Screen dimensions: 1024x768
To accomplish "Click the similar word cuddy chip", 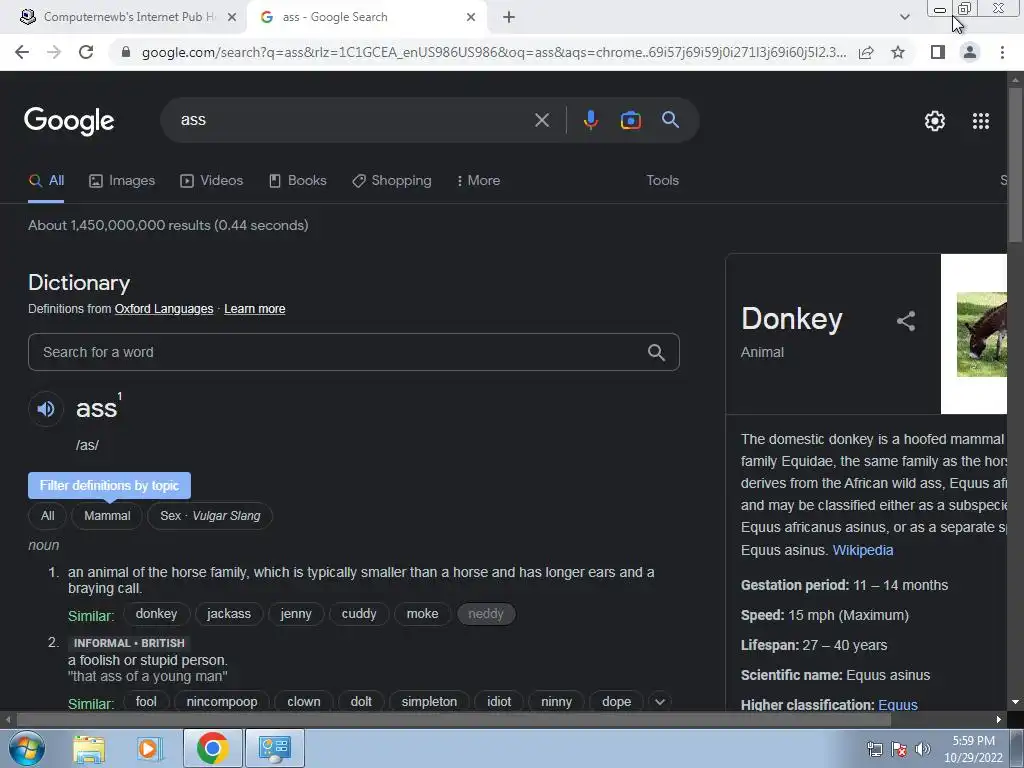I will (x=359, y=614).
